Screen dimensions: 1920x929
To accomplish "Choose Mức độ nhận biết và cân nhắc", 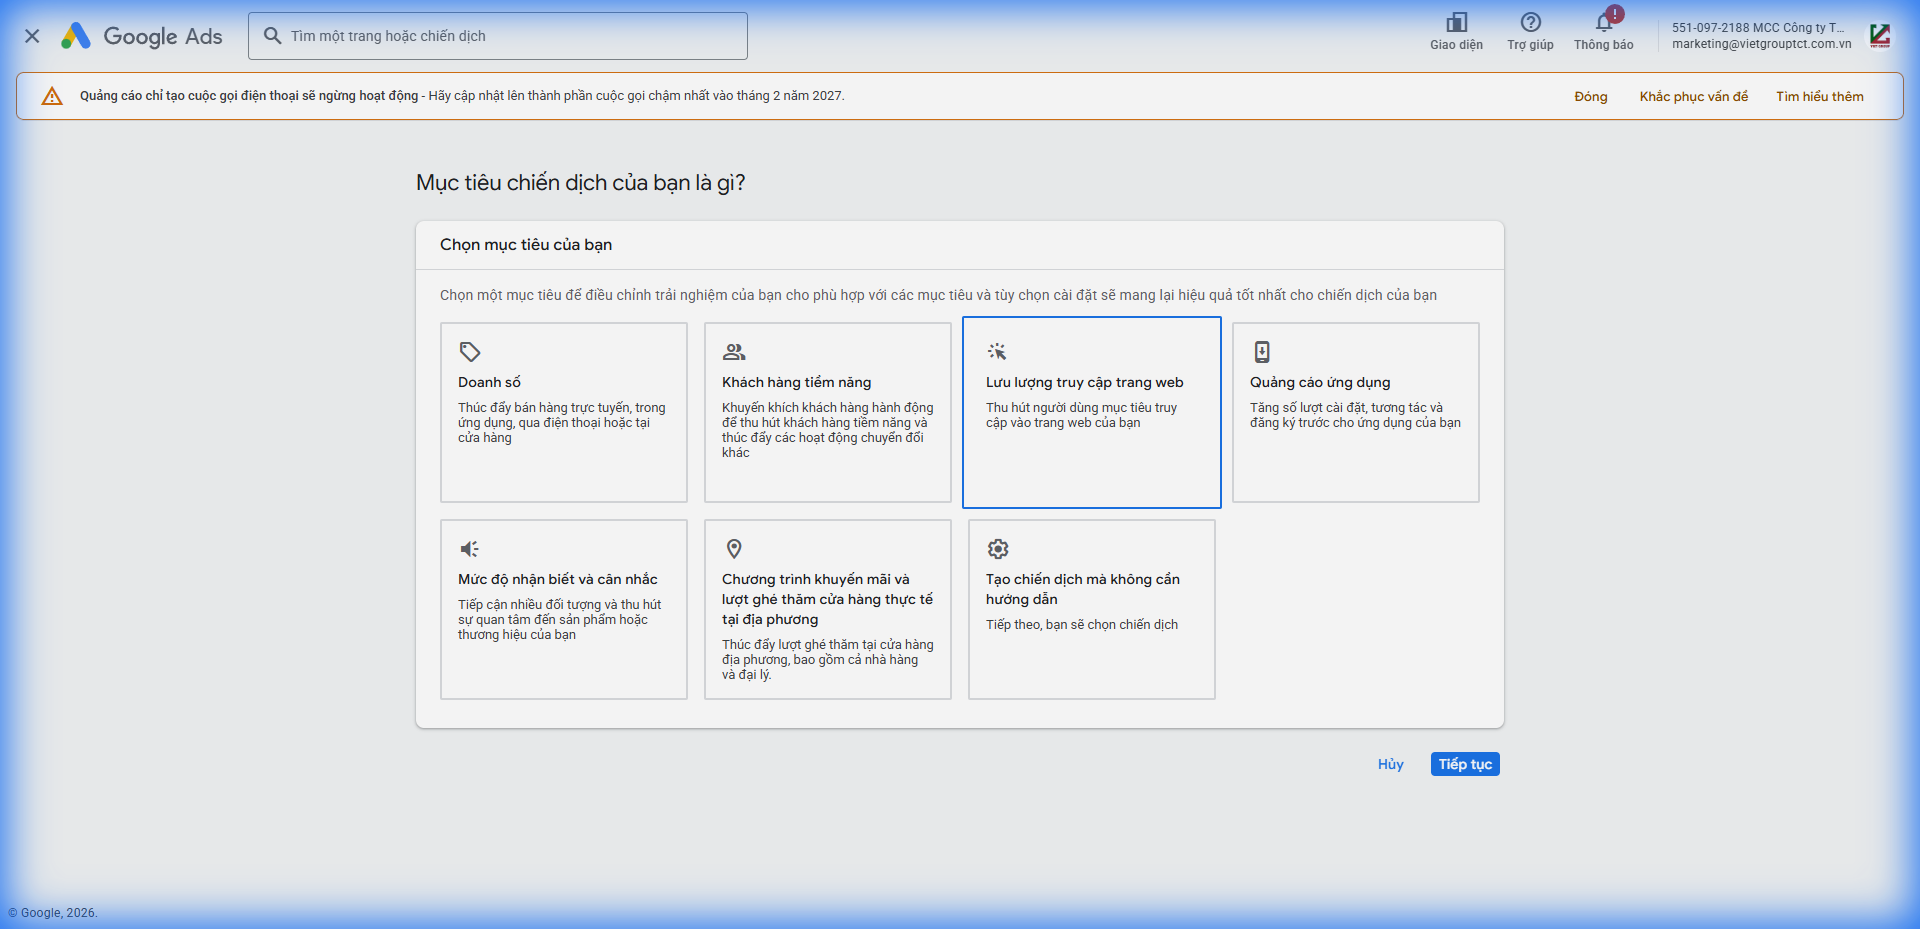I will tap(564, 609).
